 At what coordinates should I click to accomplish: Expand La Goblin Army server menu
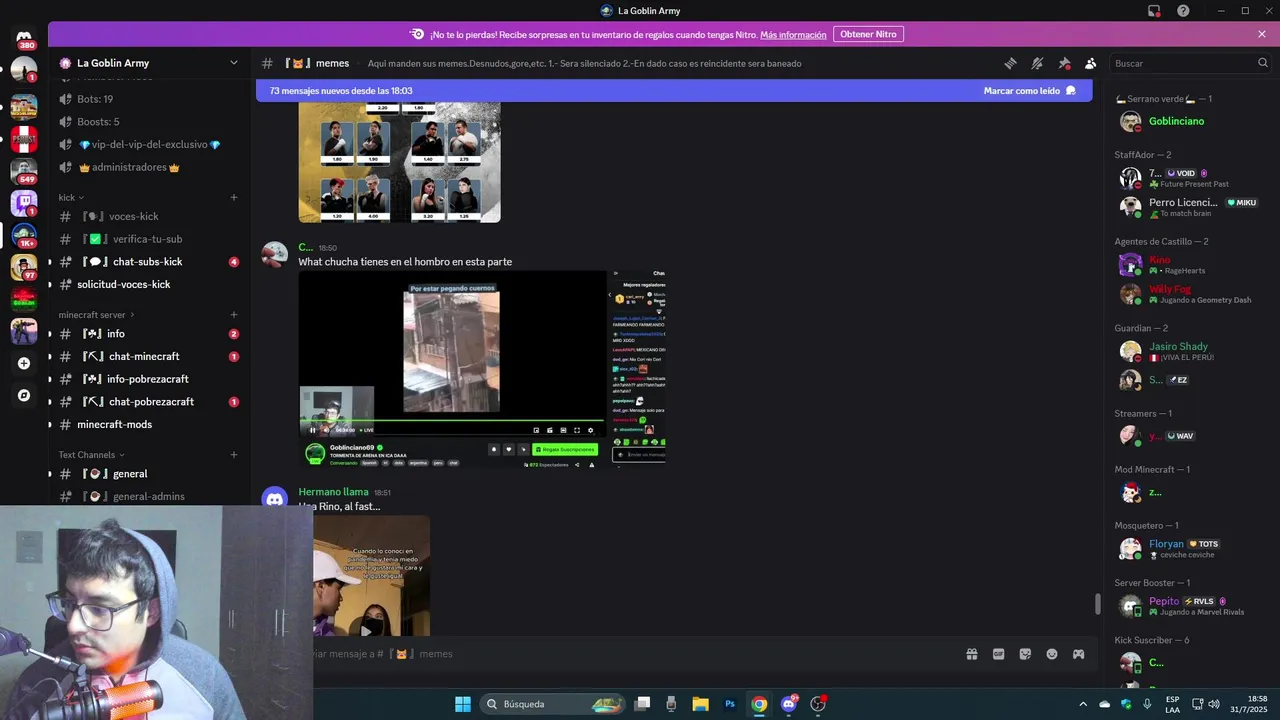point(150,63)
